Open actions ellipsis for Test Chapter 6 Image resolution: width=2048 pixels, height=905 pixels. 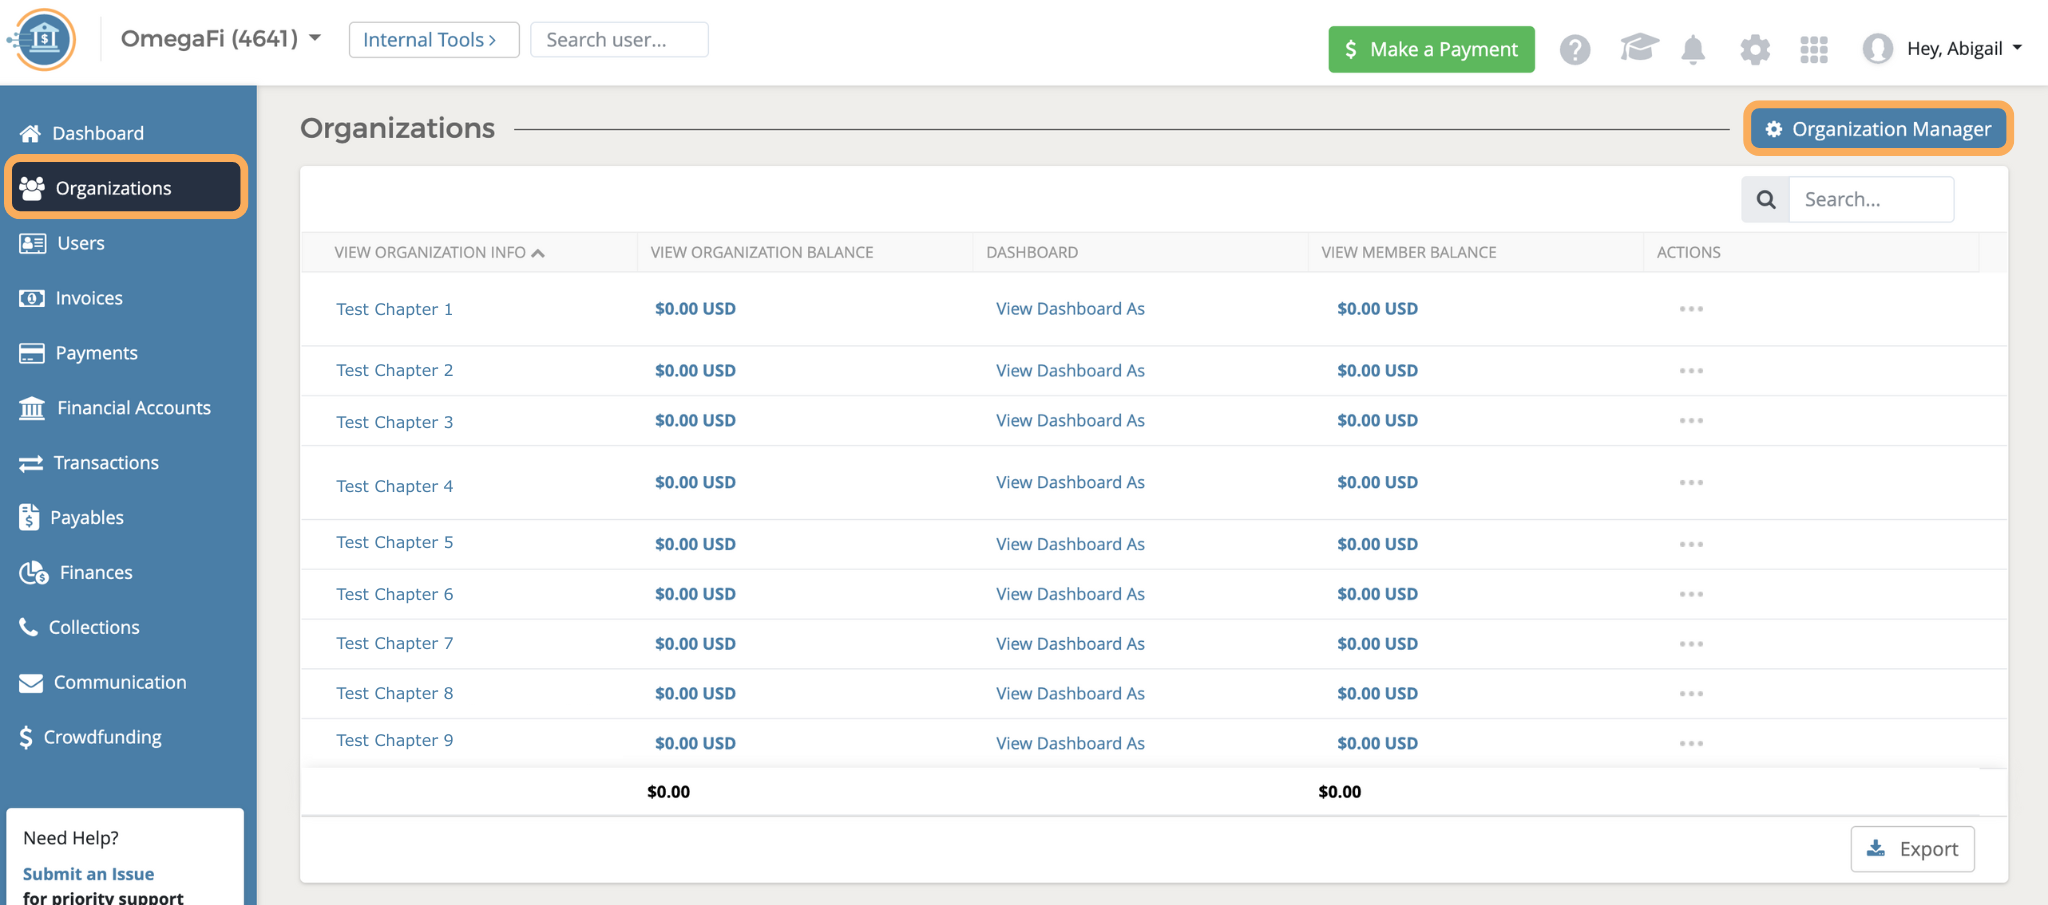click(1691, 594)
